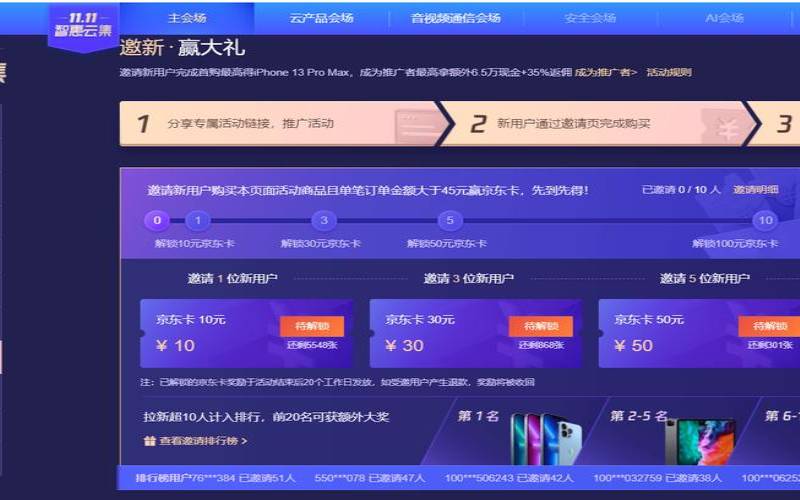Image resolution: width=800 pixels, height=500 pixels.
Task: Click 解锁100元京东卡 label
Action: 735,244
